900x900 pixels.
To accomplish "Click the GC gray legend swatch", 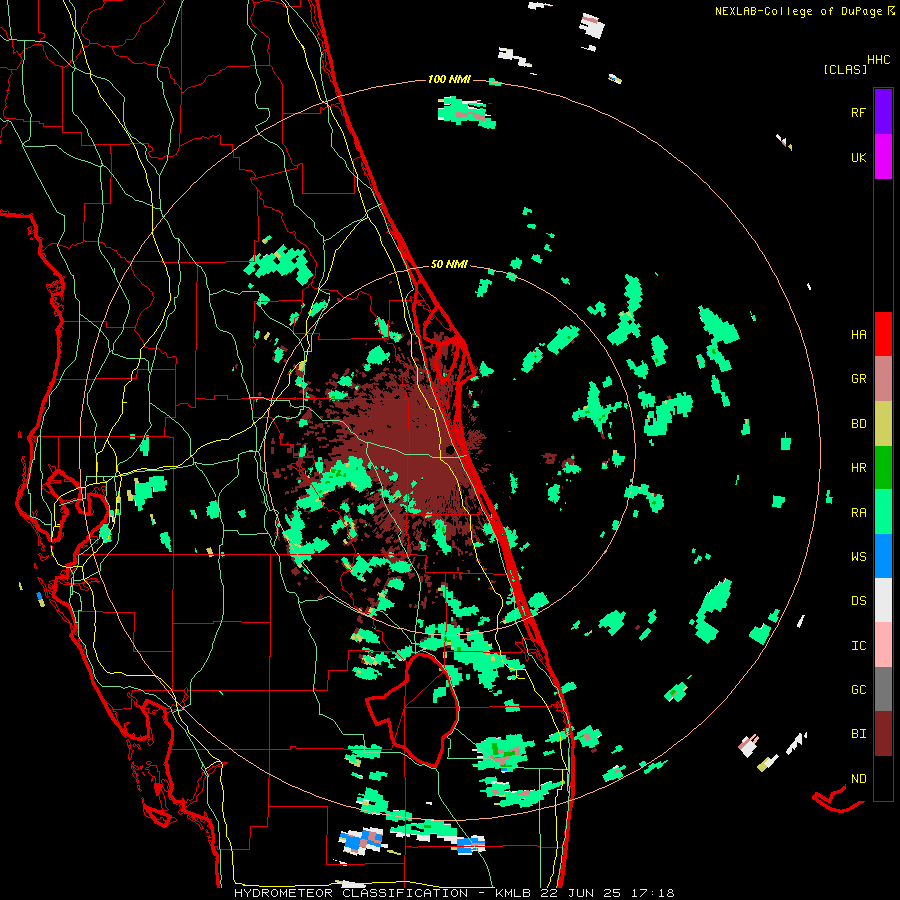I will 883,689.
